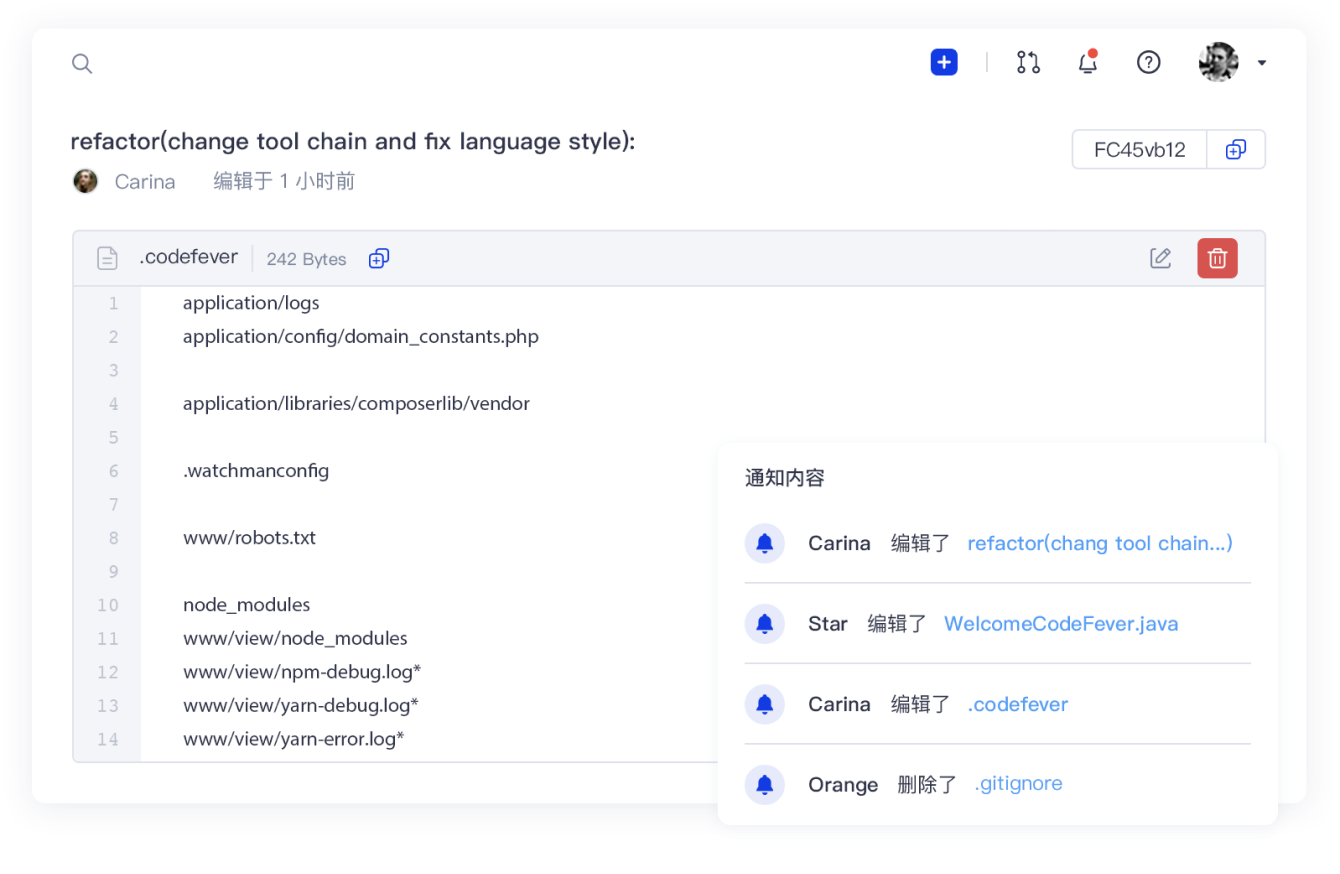Click the name Star in notifications

point(828,624)
